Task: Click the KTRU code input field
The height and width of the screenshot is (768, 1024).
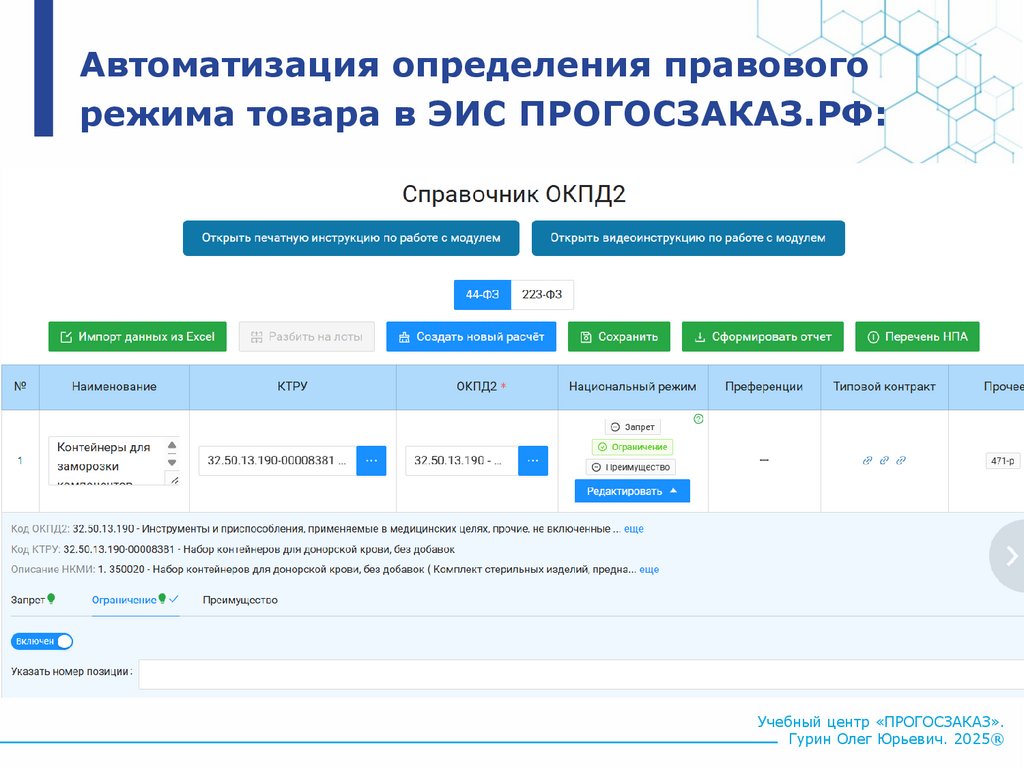Action: (x=278, y=460)
